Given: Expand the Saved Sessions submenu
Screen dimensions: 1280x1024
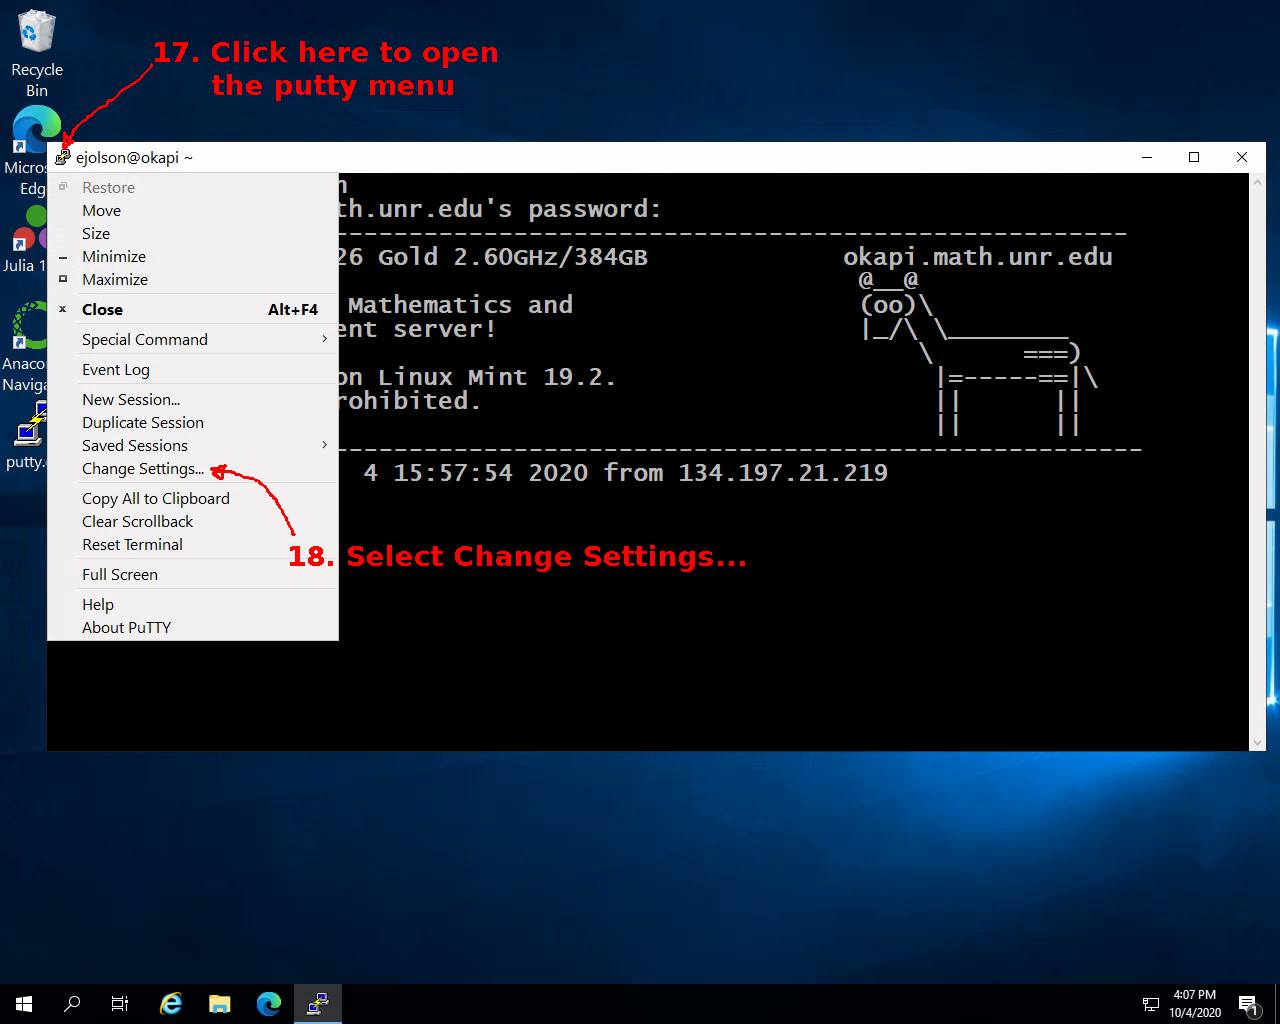Looking at the screenshot, I should click(193, 446).
